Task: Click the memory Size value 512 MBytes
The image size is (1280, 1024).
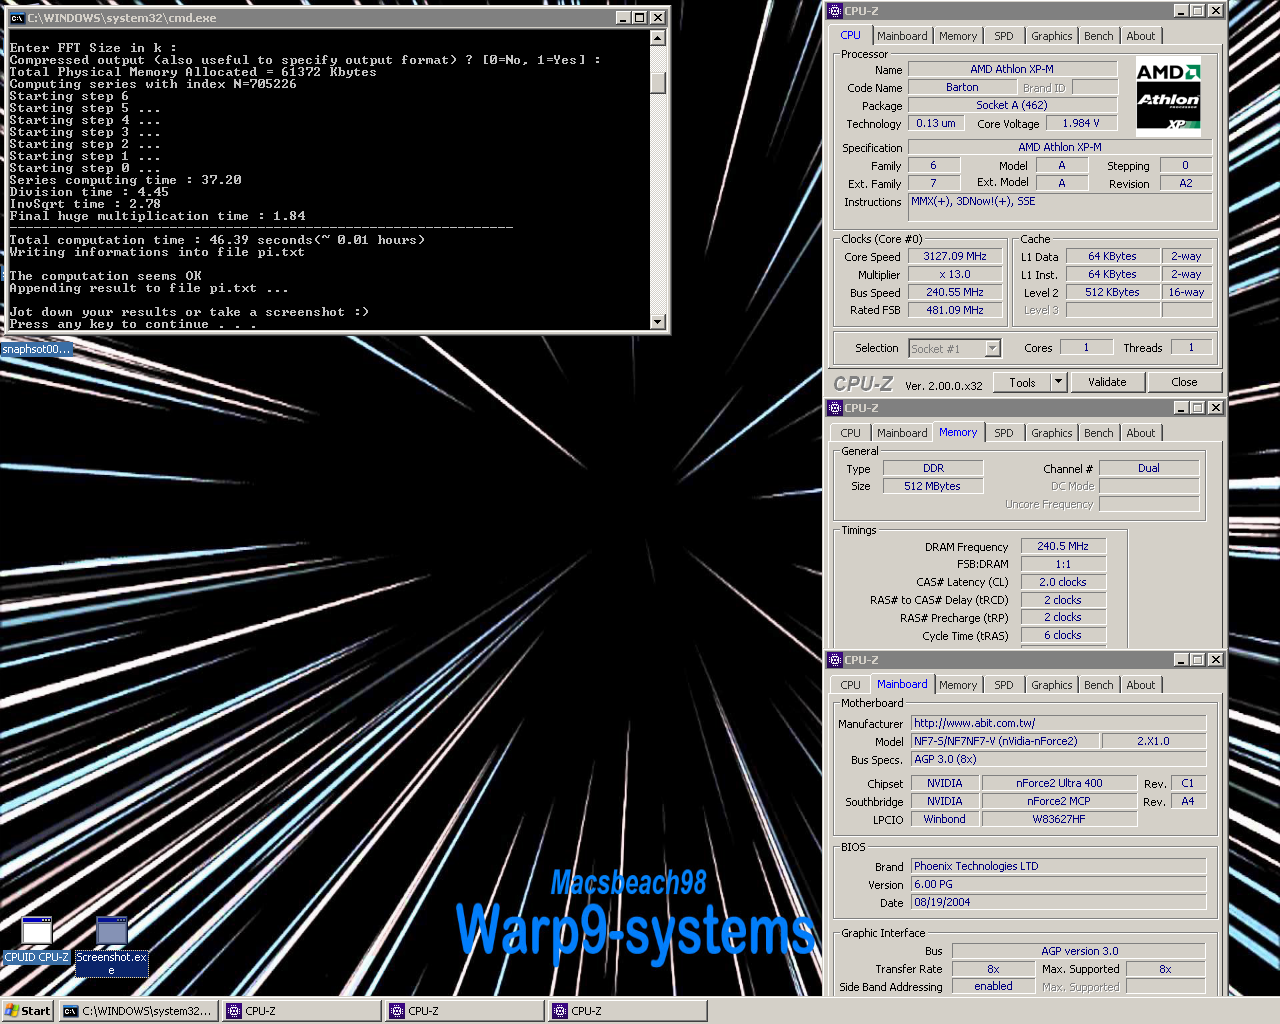Action: (933, 486)
